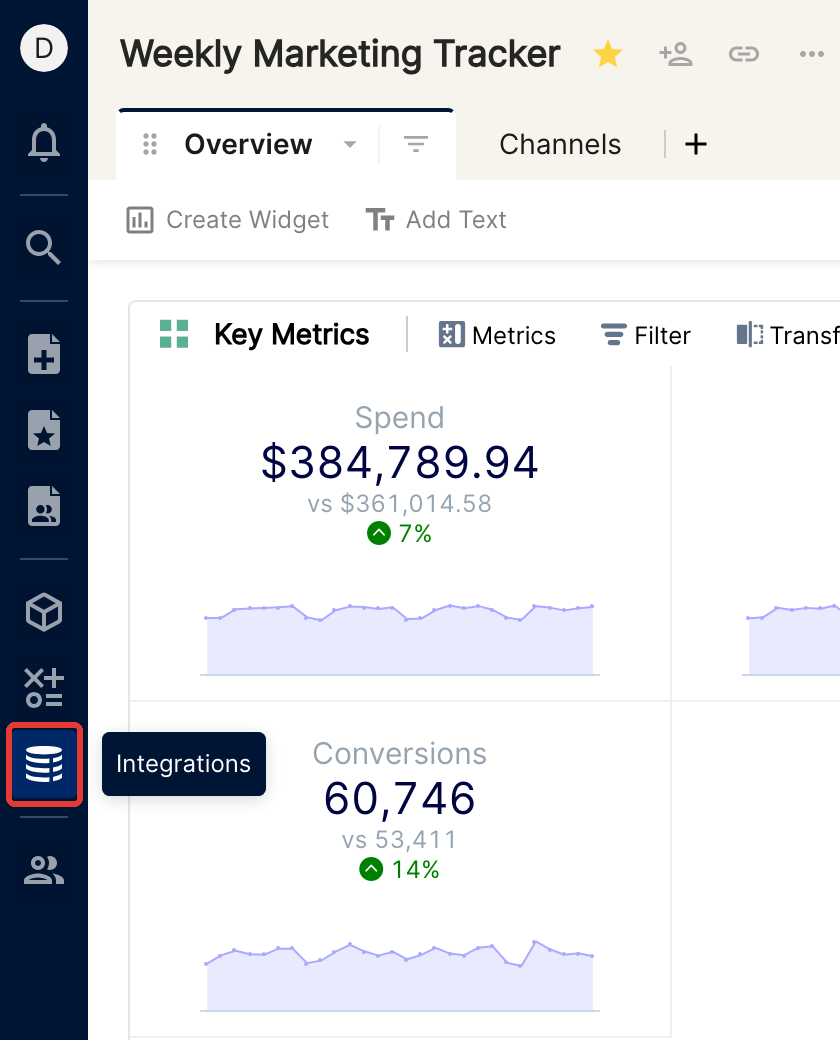
Task: Open starred documents sidebar icon
Action: 44,430
